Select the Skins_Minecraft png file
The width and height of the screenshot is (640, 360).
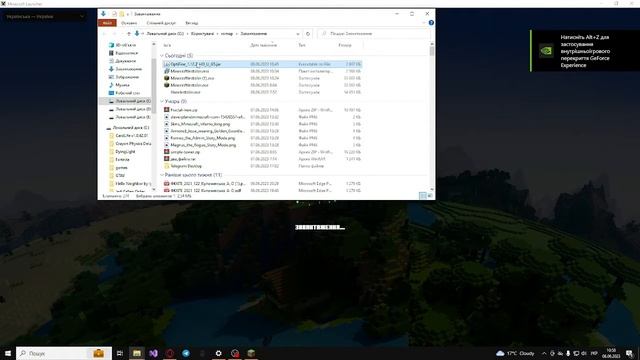(262, 124)
